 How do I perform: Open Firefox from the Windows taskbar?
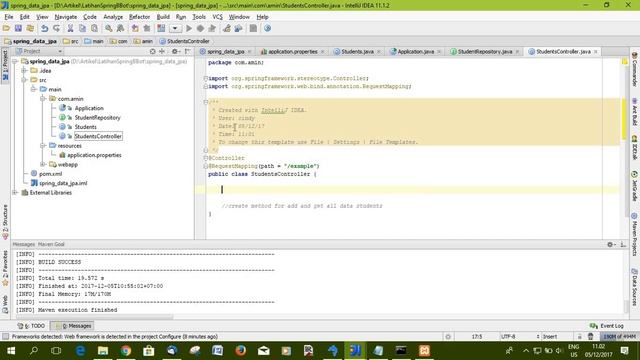[240, 351]
